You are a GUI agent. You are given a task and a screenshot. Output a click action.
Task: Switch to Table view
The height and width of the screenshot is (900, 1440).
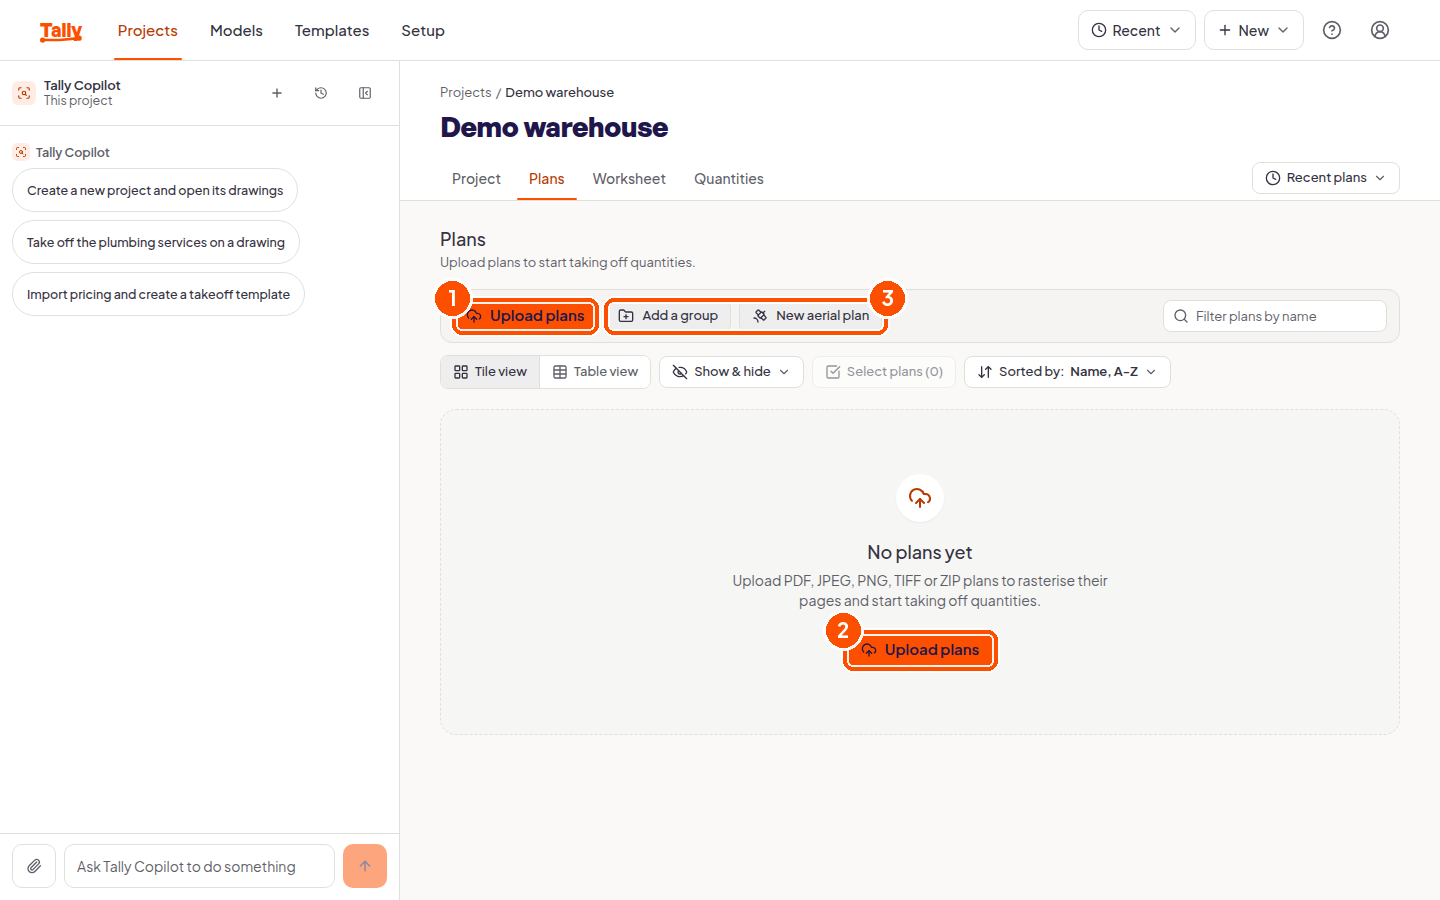click(595, 372)
